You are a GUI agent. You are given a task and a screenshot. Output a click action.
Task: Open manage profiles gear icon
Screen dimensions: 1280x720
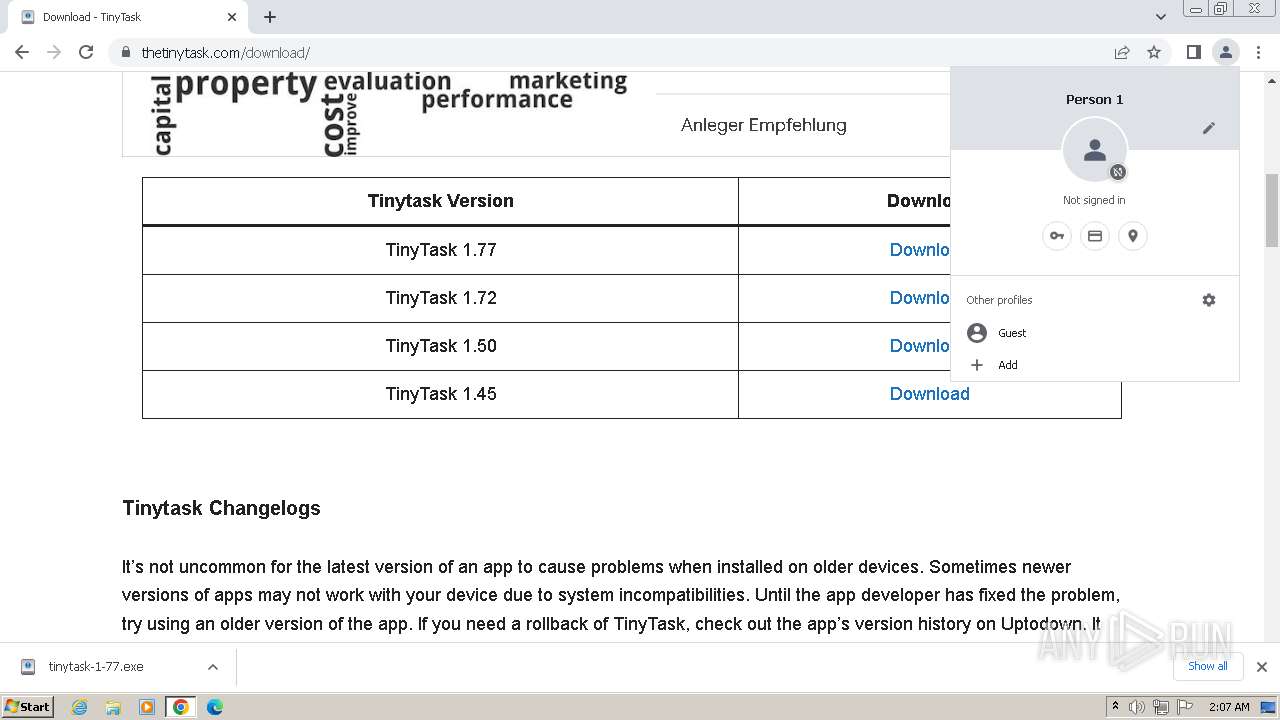click(x=1209, y=300)
